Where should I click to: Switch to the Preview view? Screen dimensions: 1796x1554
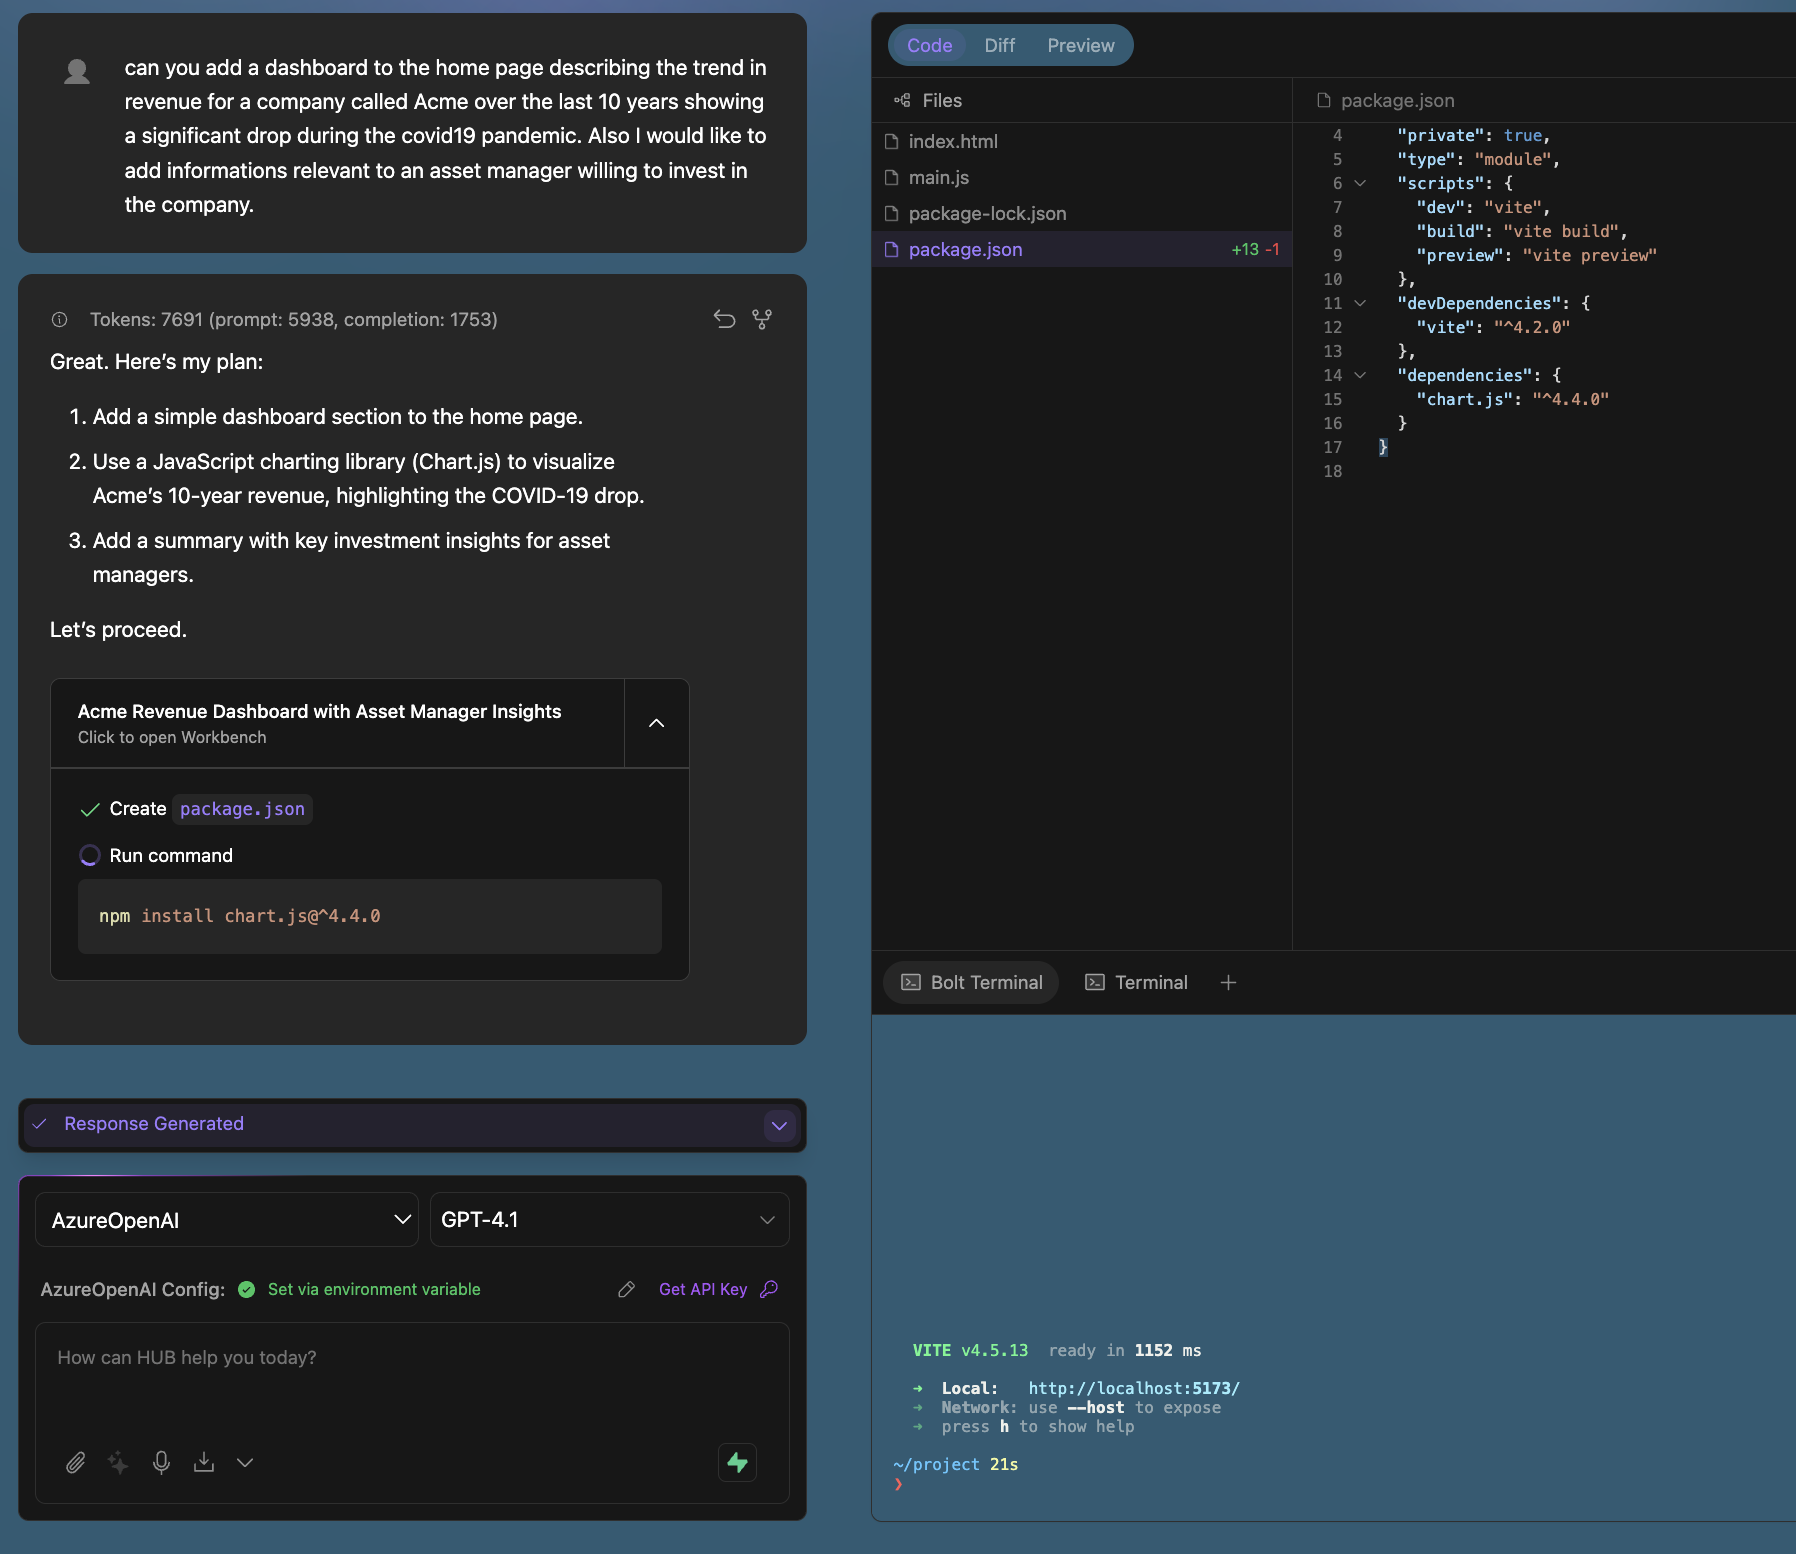coord(1081,46)
